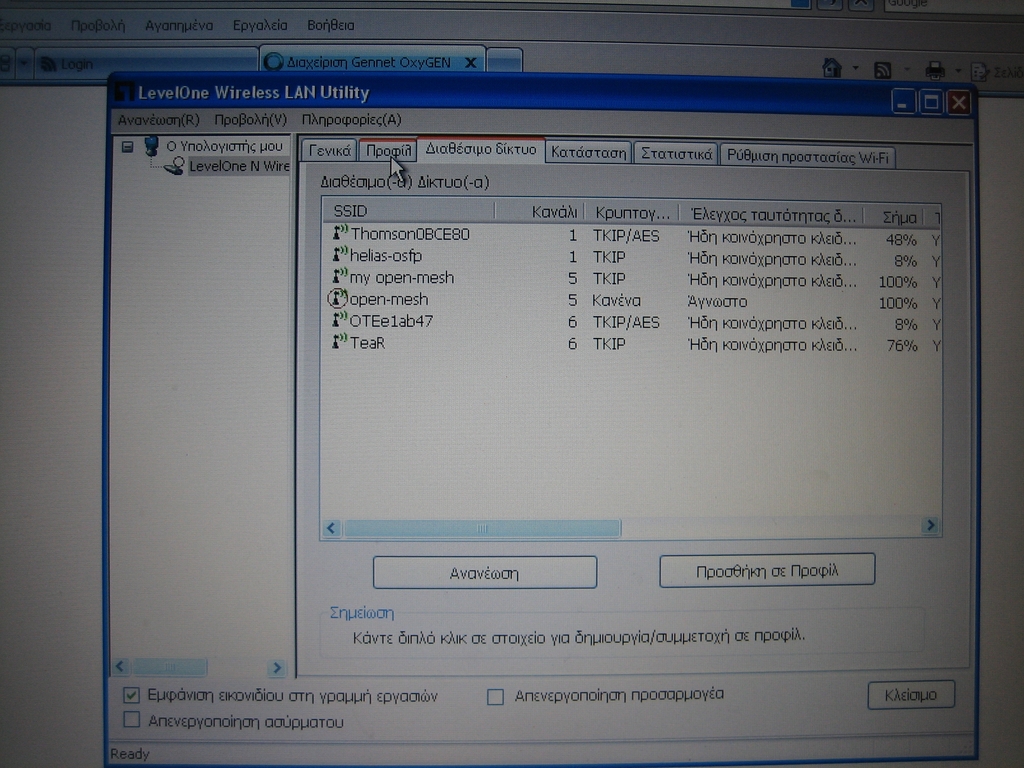Viewport: 1024px width, 768px height.
Task: Click the Thomson0BCE80 network signal icon
Action: pos(340,232)
